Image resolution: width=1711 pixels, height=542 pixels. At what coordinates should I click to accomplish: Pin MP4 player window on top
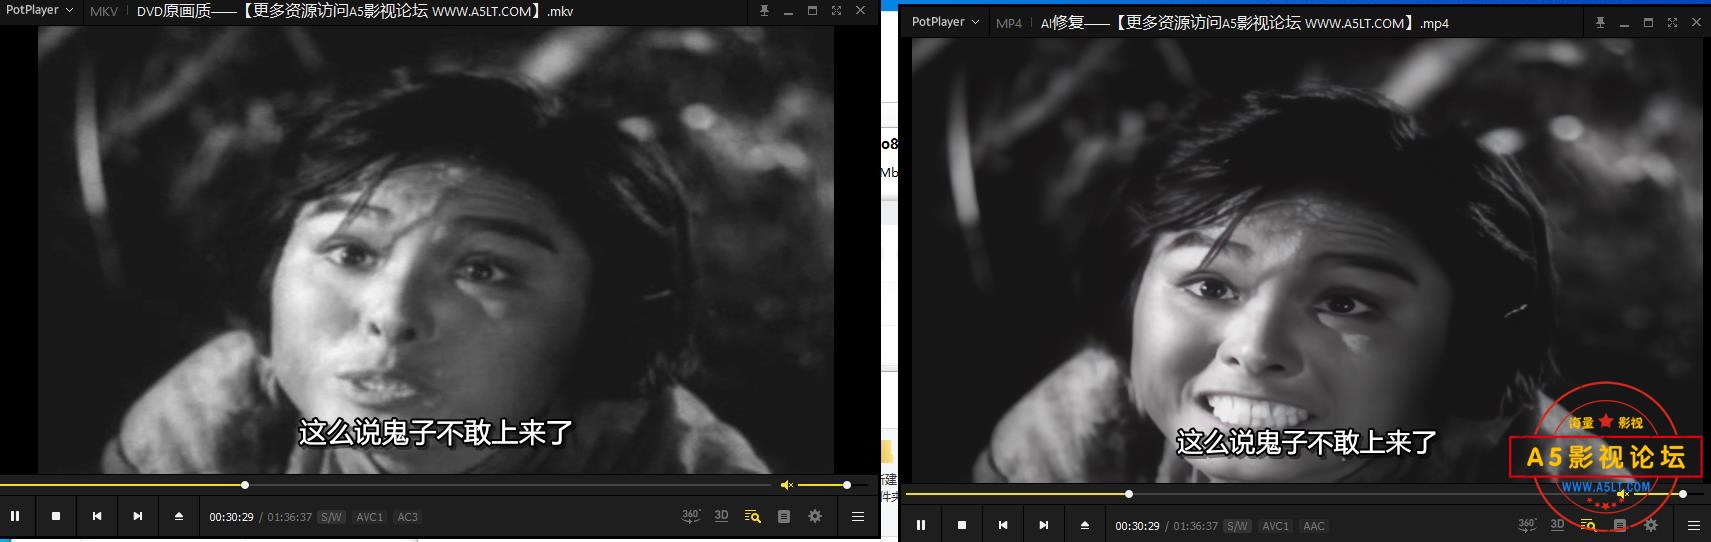(1600, 22)
